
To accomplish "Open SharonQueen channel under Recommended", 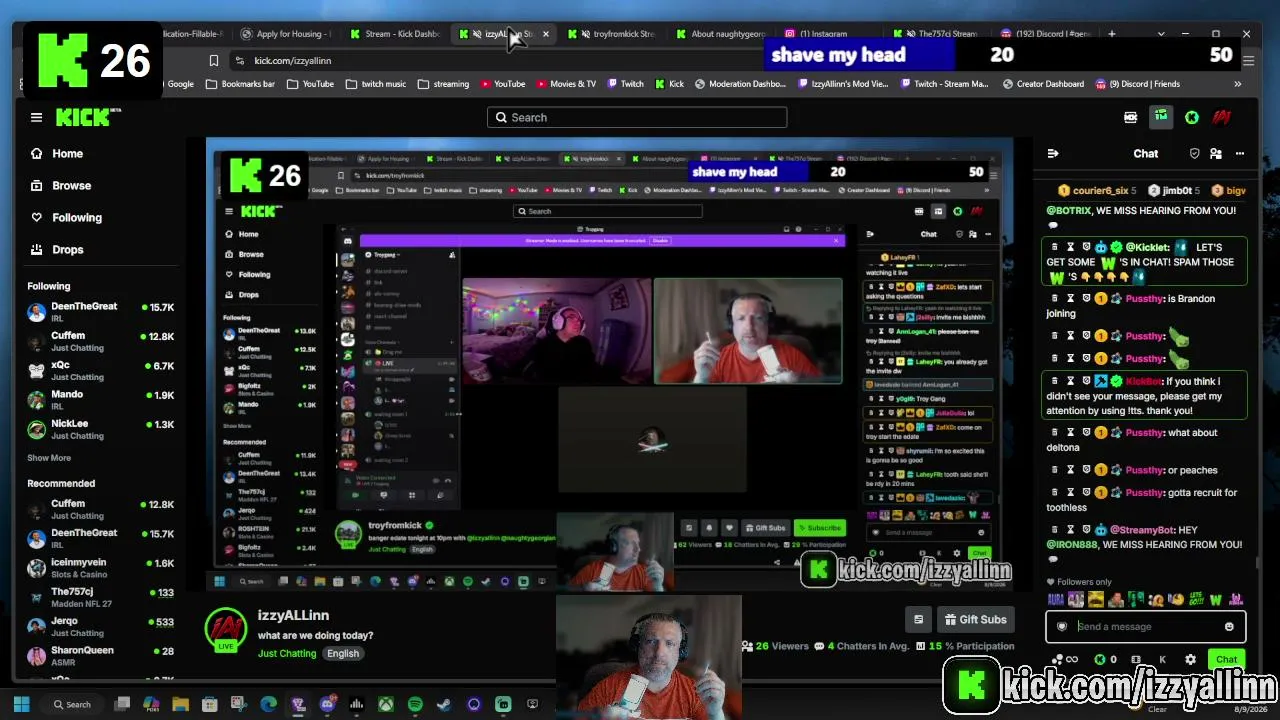I will click(100, 655).
